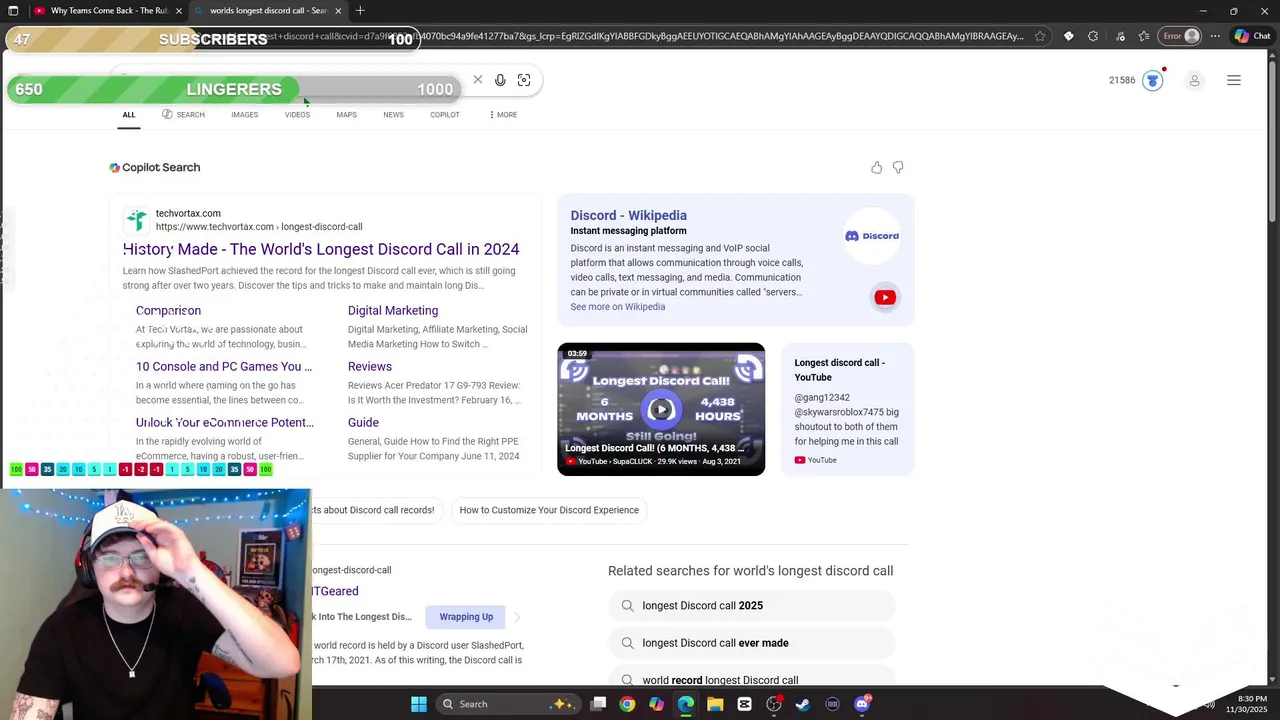Open Microsoft Edge taskbar icon
The image size is (1280, 720).
(x=686, y=704)
